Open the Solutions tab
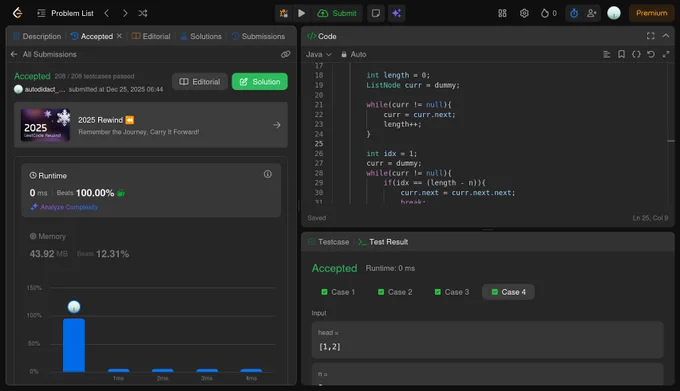The image size is (680, 391). click(x=201, y=36)
